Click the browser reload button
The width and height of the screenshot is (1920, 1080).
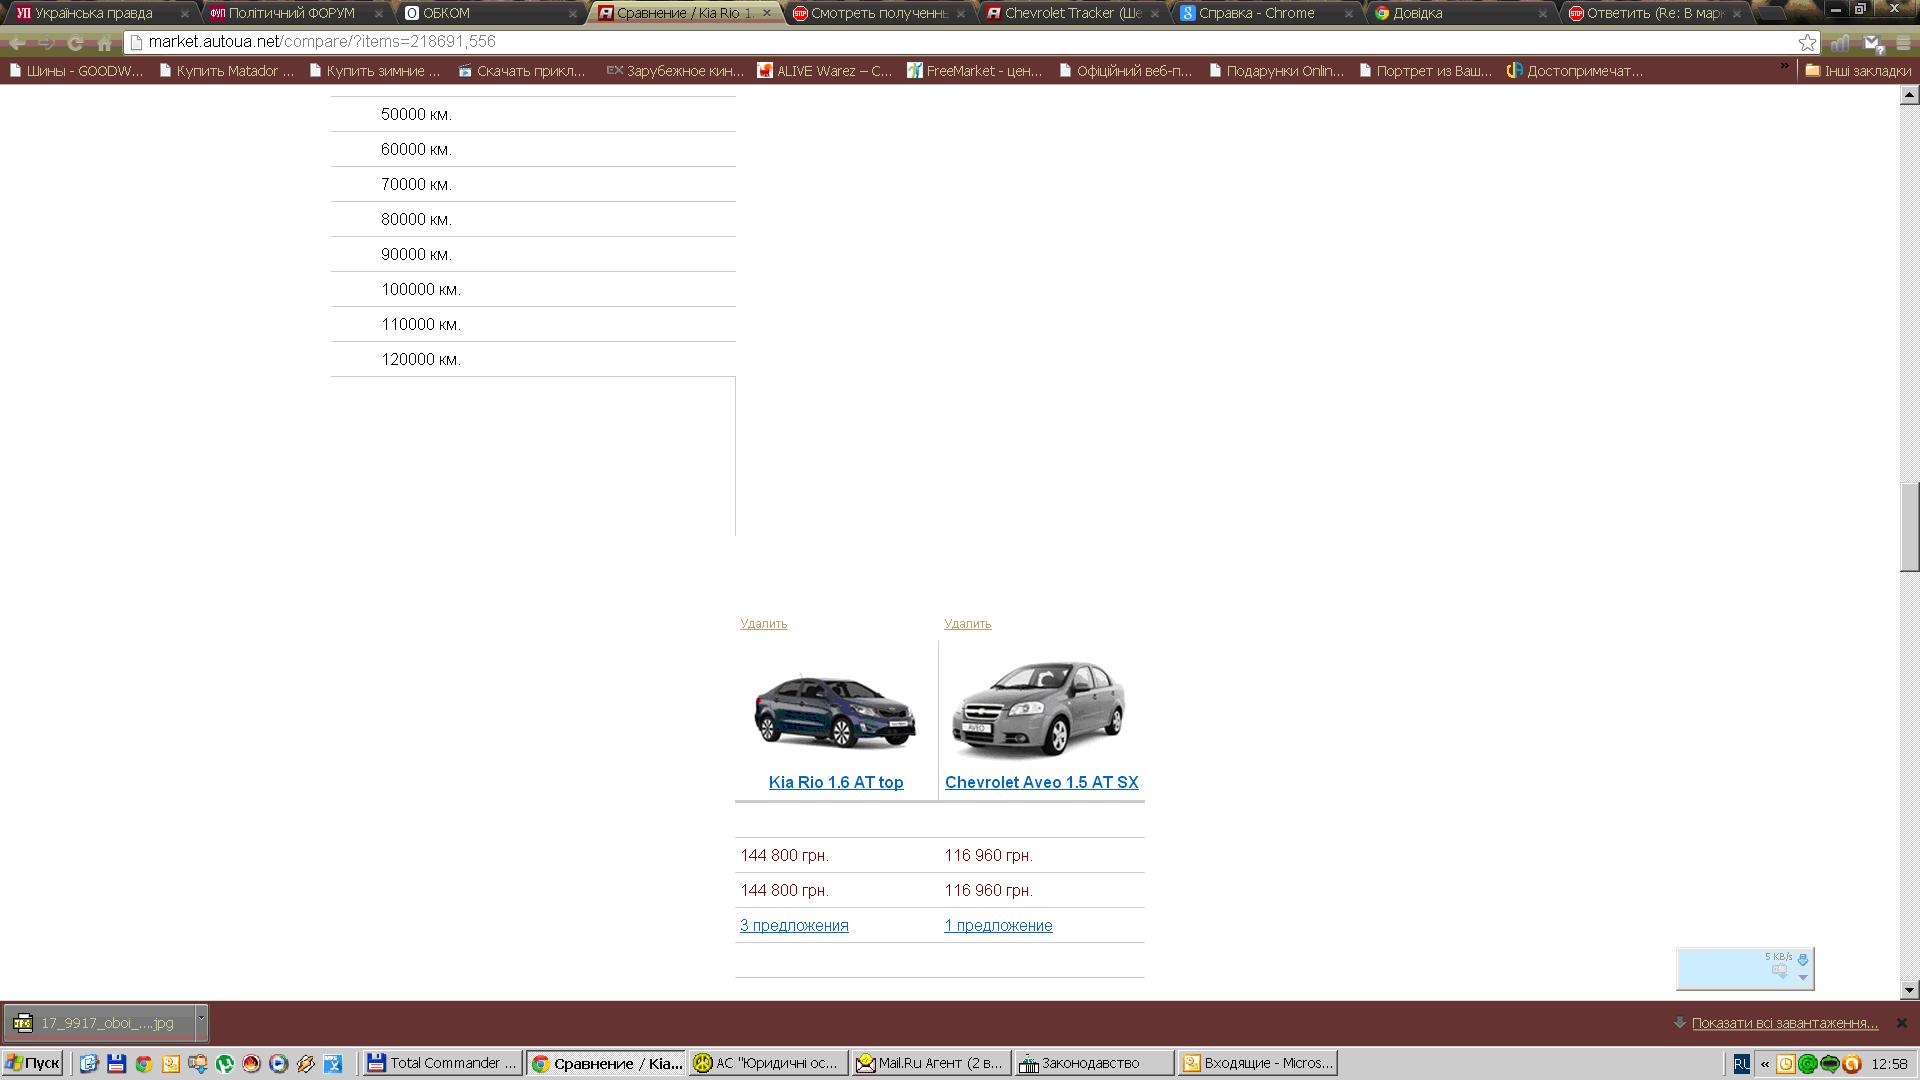(75, 42)
